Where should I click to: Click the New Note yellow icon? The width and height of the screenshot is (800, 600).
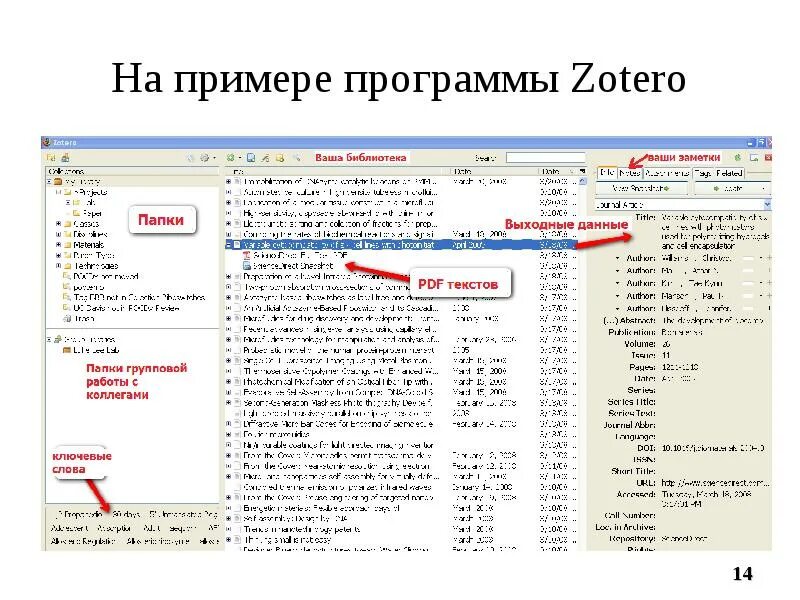280,158
